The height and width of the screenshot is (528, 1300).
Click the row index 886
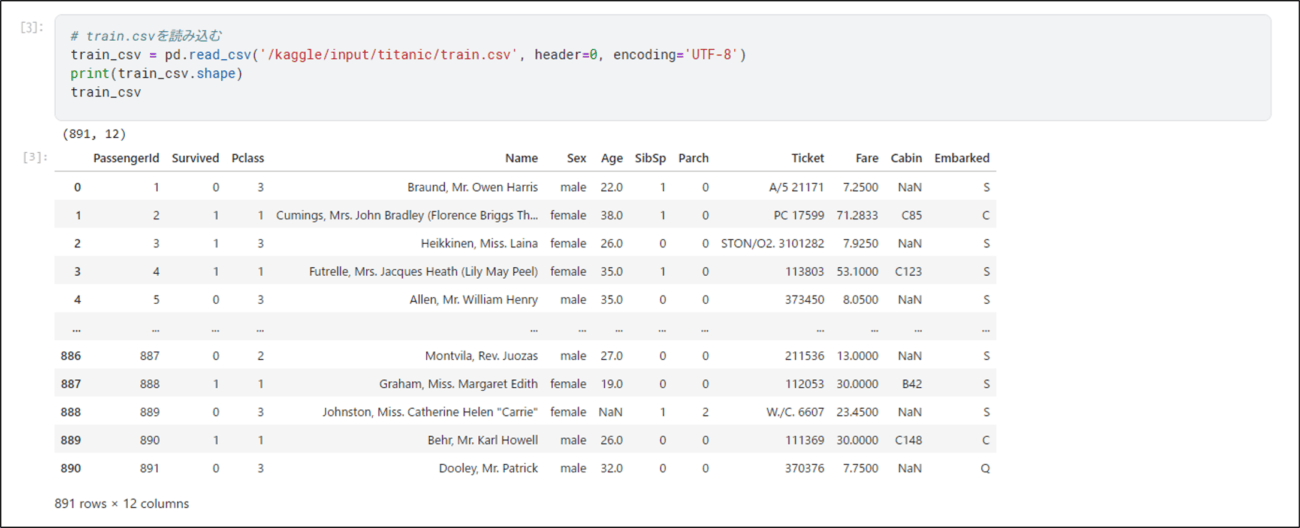coord(71,355)
